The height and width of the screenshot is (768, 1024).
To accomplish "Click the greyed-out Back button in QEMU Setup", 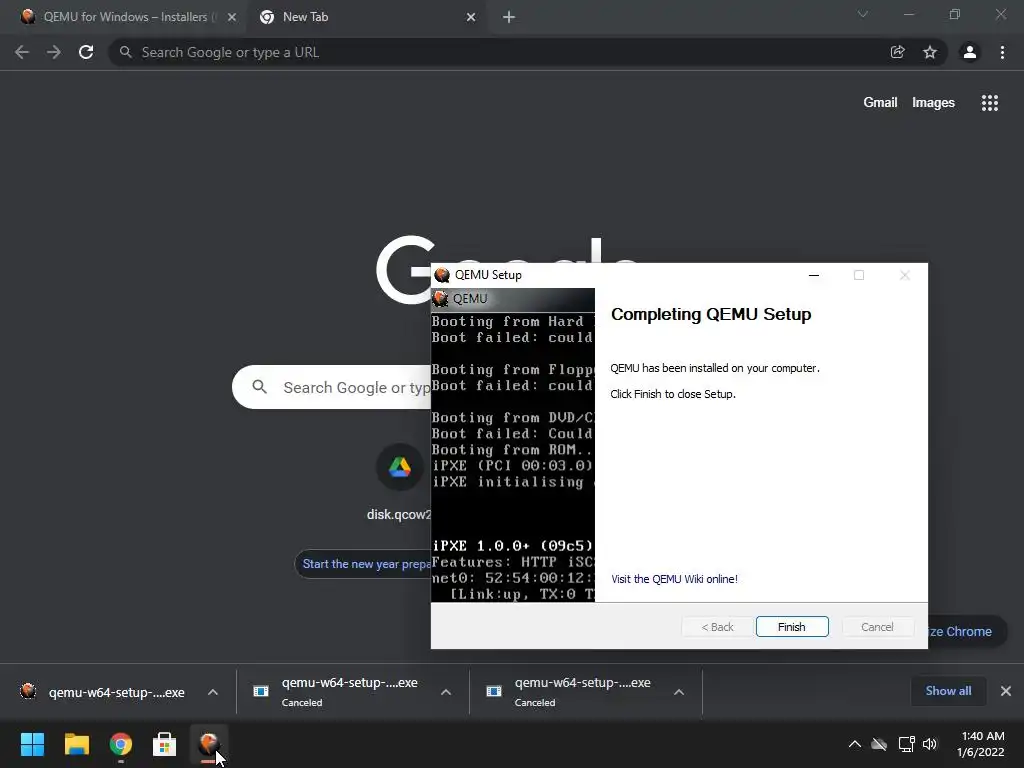I will click(x=717, y=627).
